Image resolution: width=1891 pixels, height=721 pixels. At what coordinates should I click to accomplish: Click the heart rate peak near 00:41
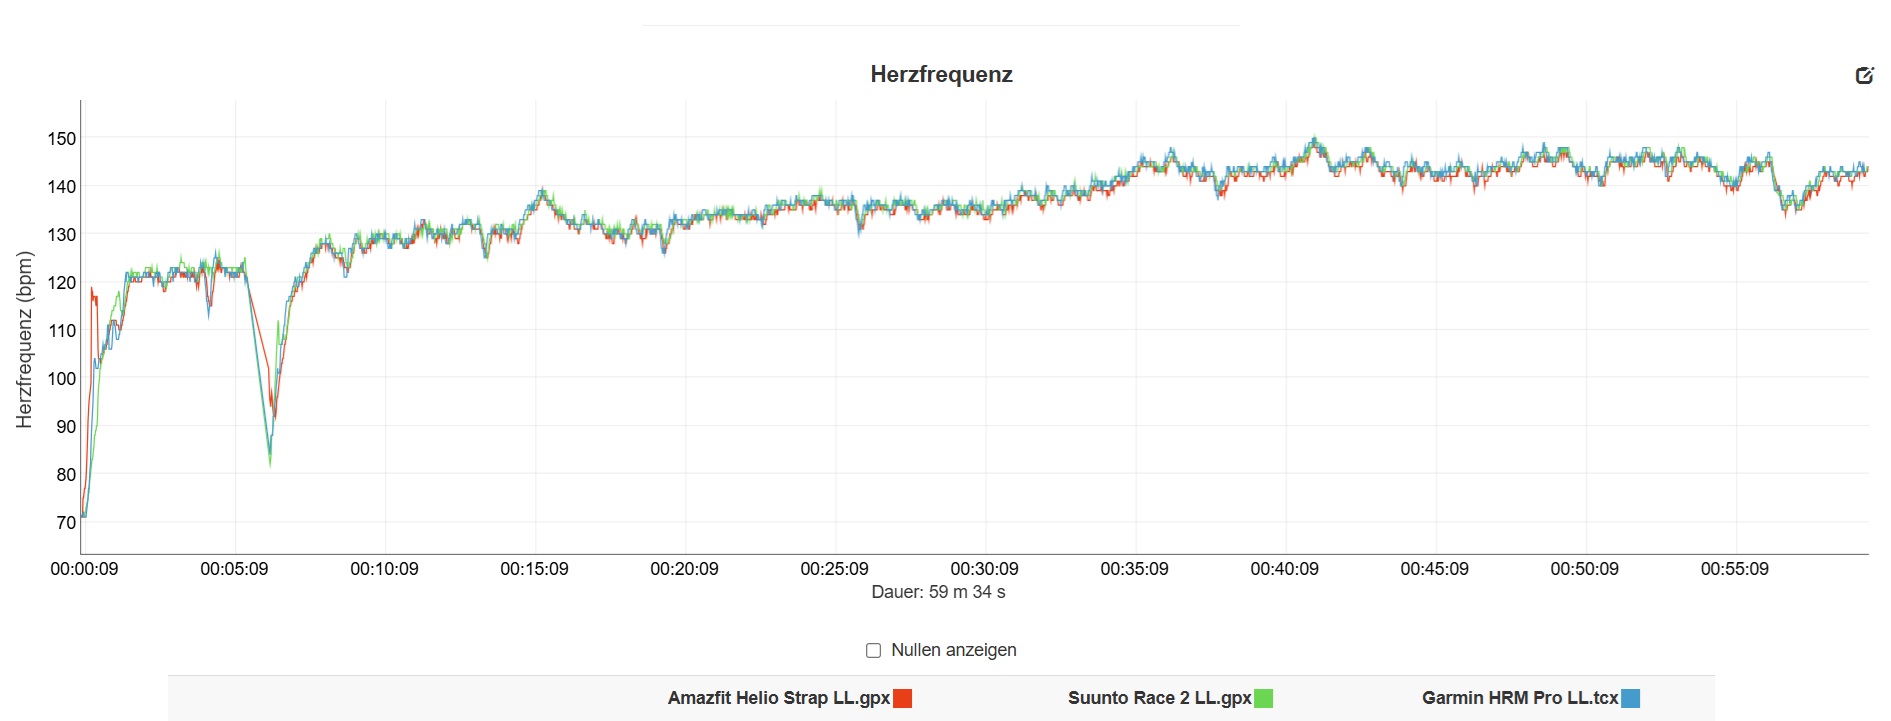click(x=1314, y=142)
